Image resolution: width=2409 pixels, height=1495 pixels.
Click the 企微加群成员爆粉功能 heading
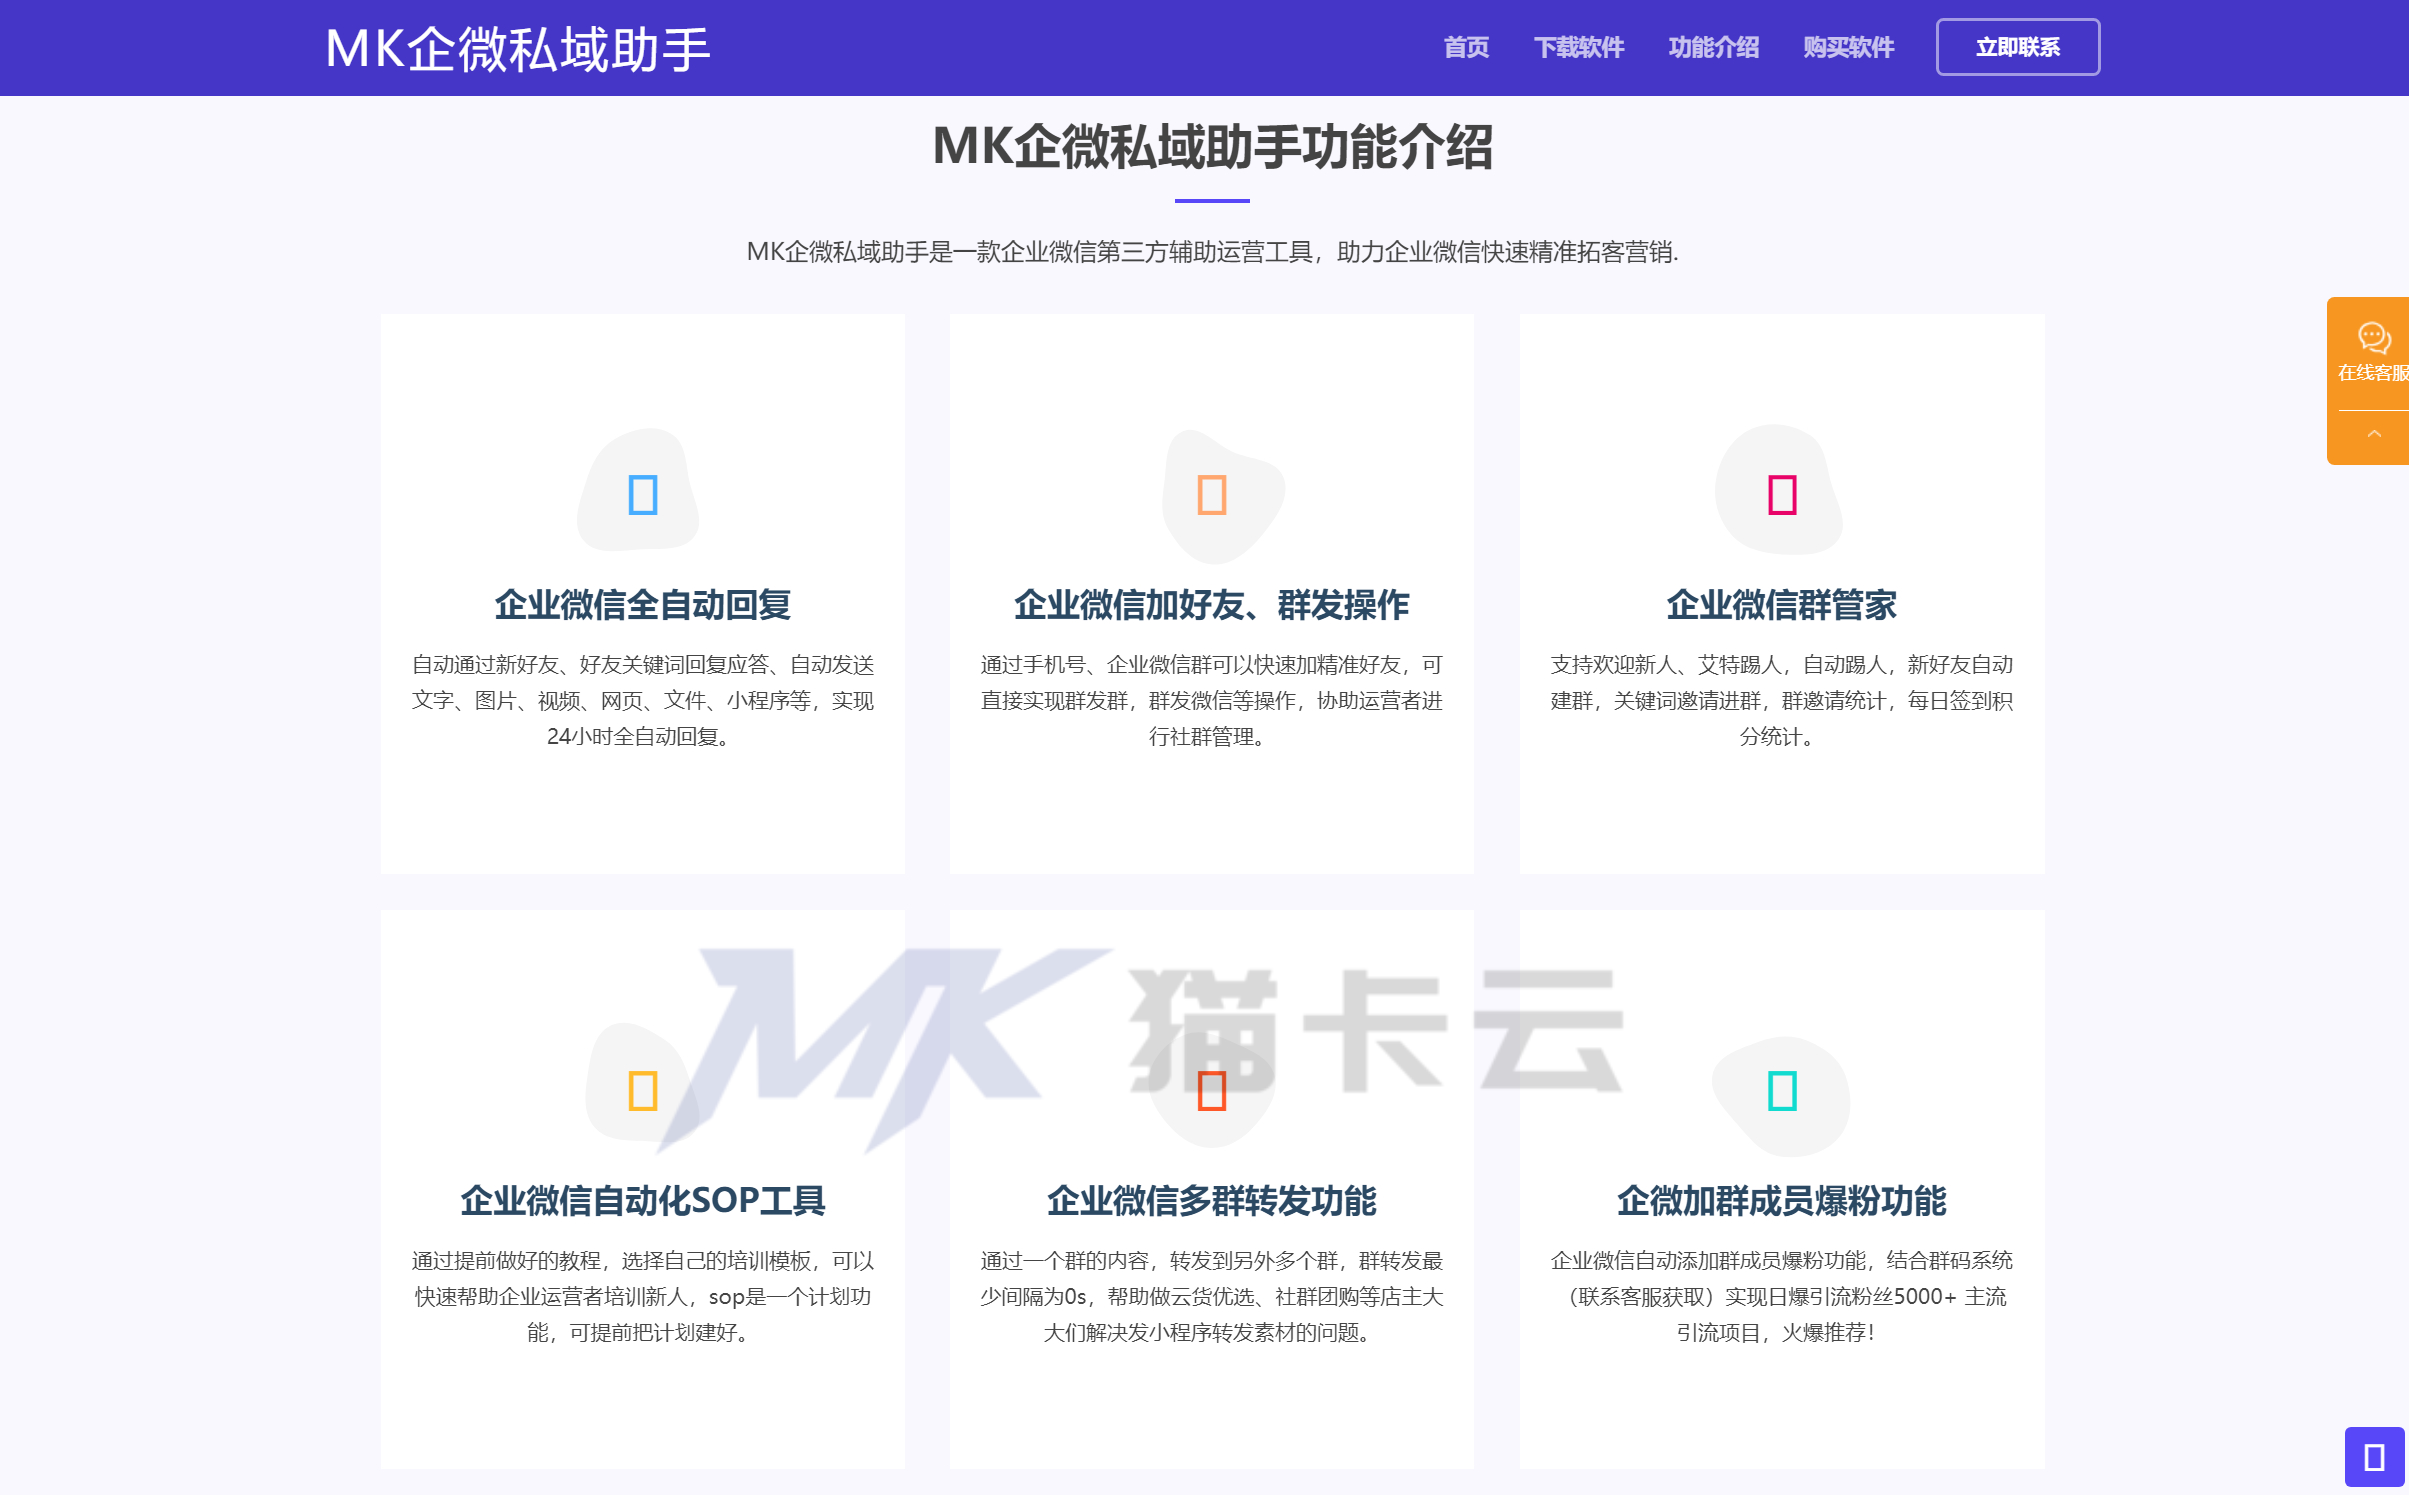pyautogui.click(x=1782, y=1200)
